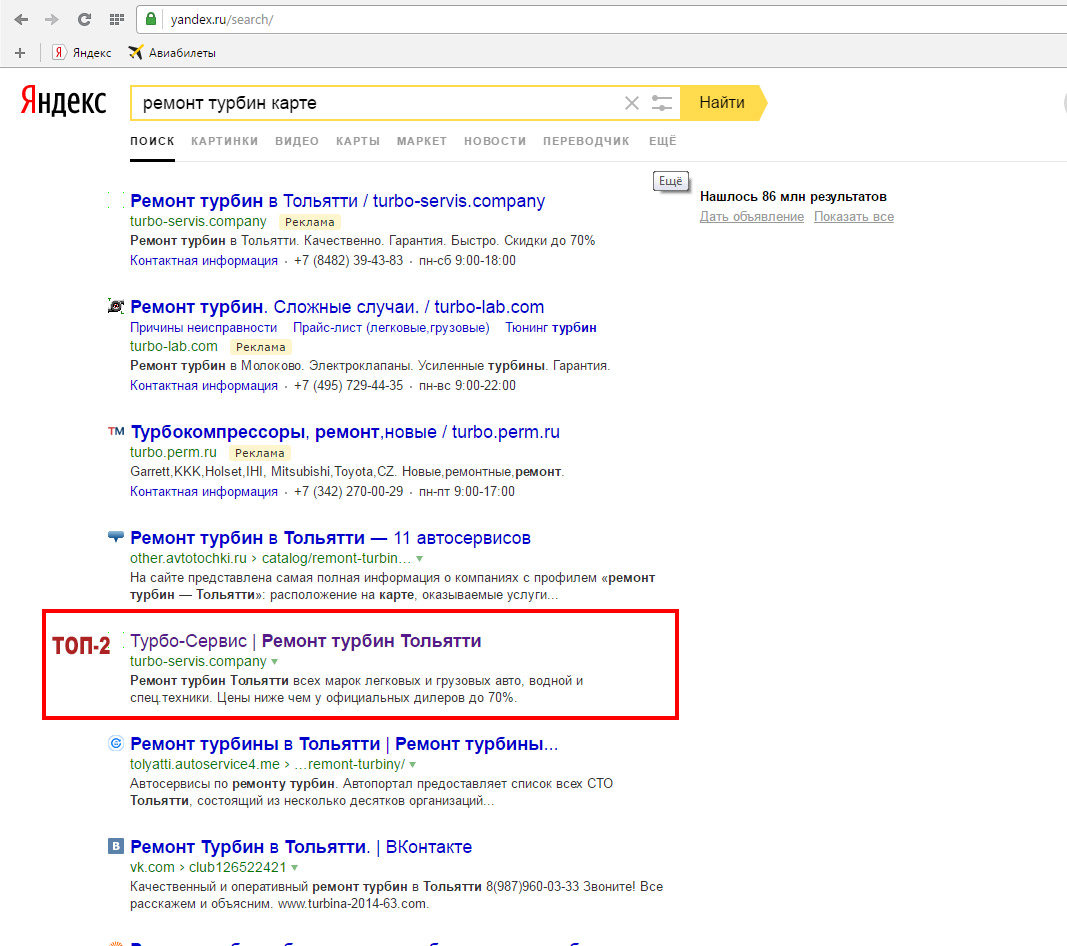Screen dimensions: 1067x946
Task: Open Ремонт турбин. Сложные случаи result
Action: pyautogui.click(x=337, y=307)
